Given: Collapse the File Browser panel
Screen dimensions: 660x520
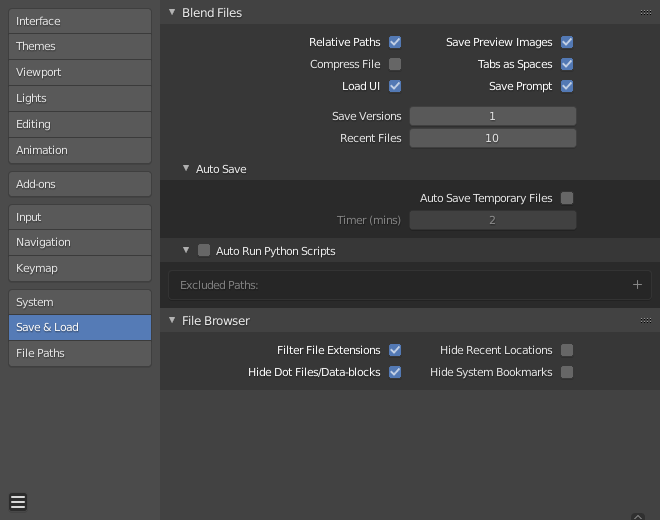Looking at the screenshot, I should pos(171,321).
